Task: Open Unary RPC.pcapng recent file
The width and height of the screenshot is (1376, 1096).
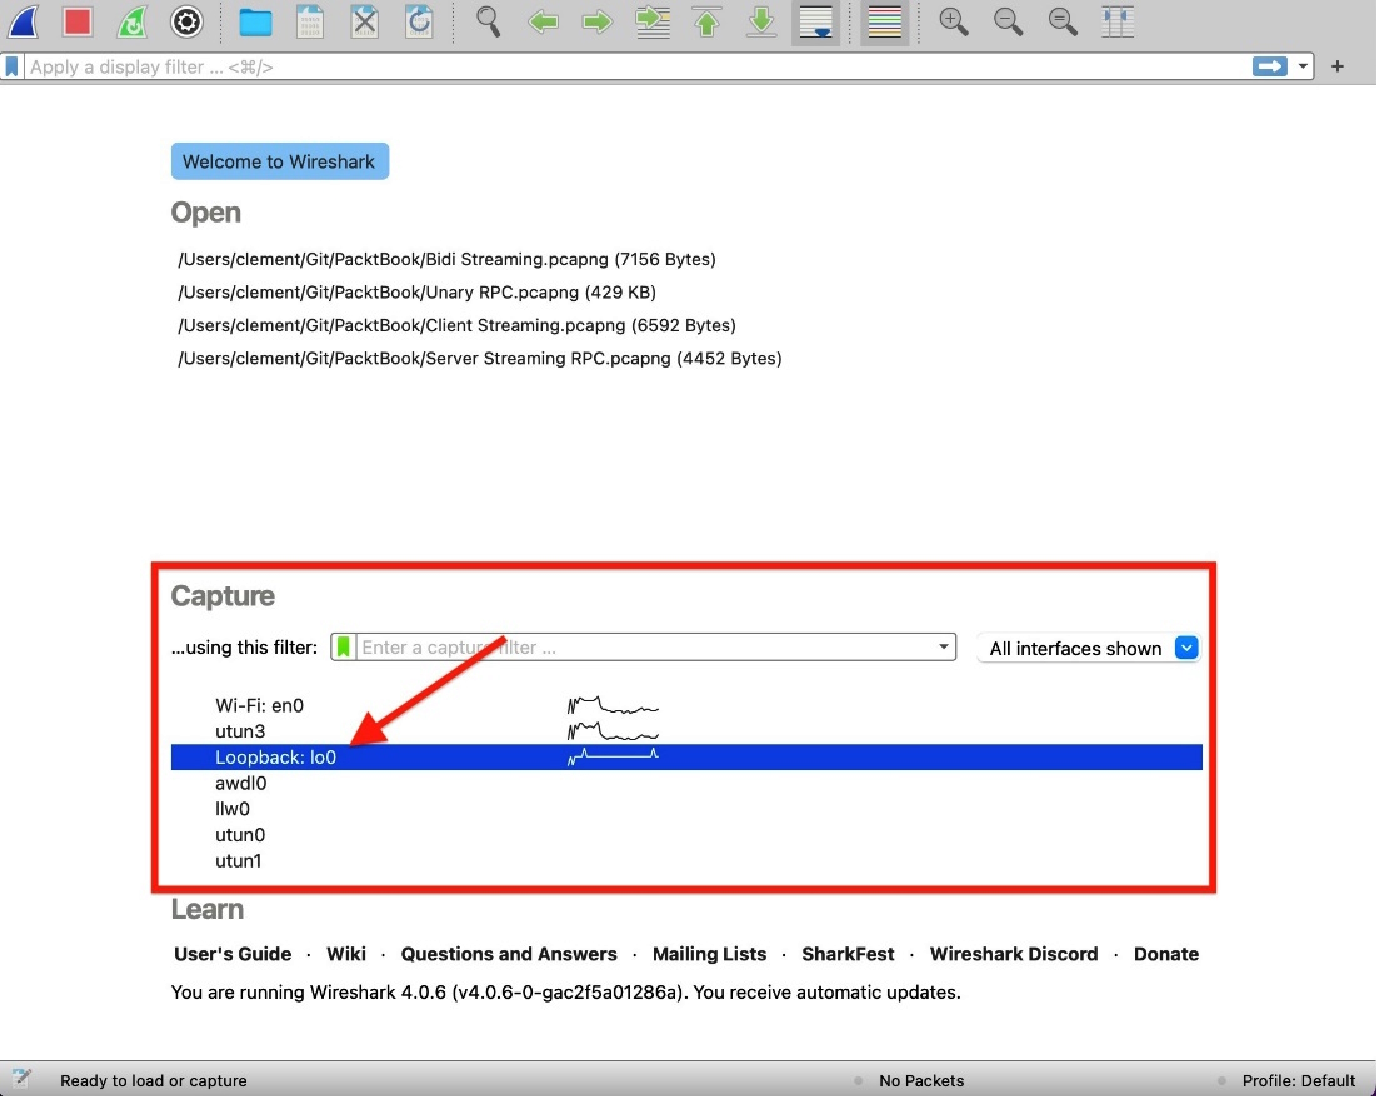Action: click(x=416, y=292)
